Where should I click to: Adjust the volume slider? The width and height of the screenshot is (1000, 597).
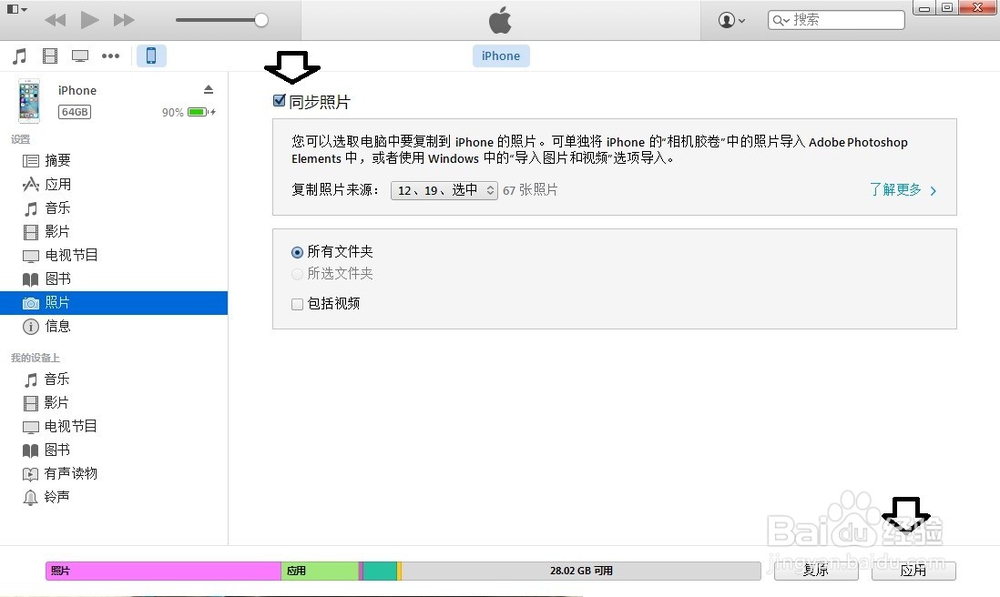click(x=262, y=18)
